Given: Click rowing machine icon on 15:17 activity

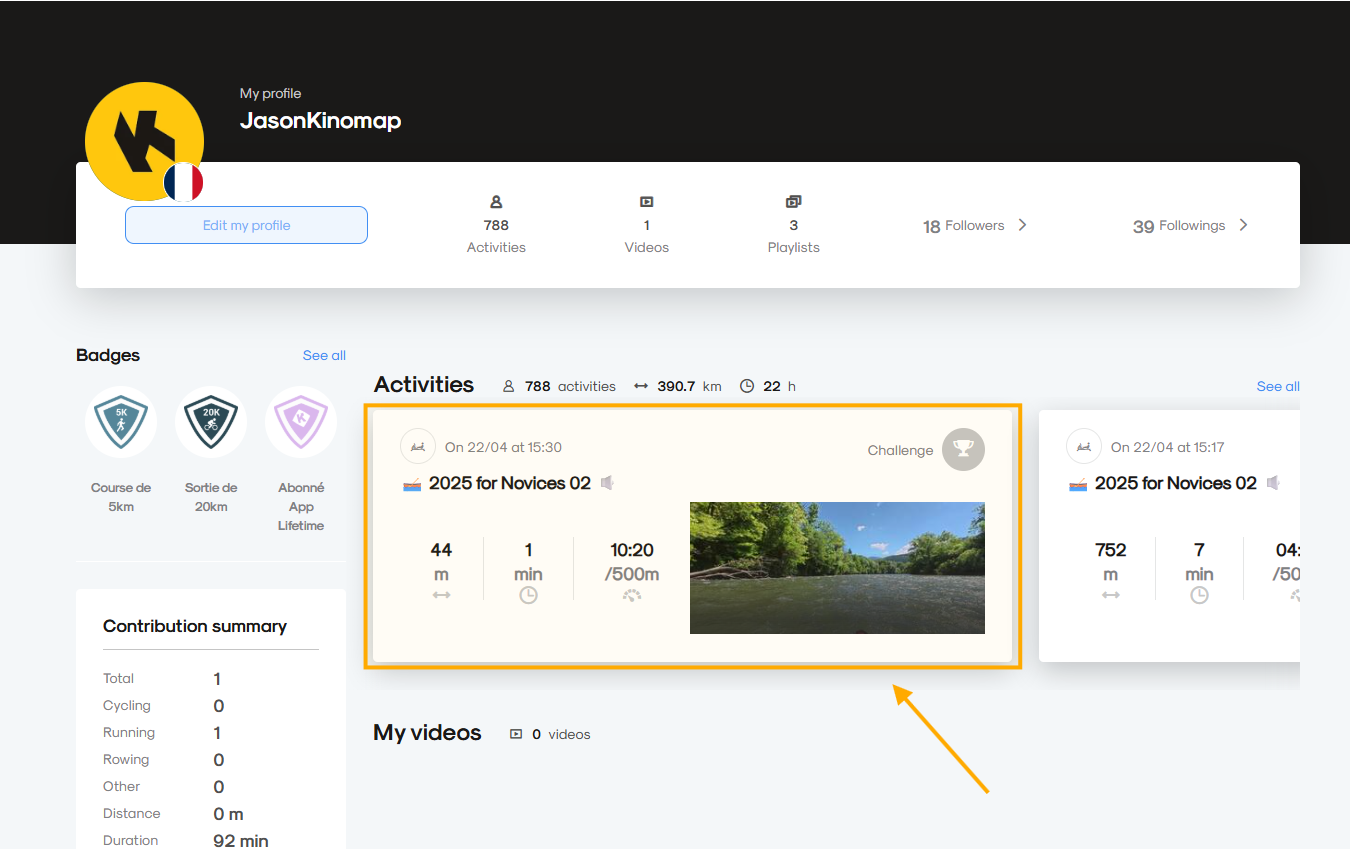Looking at the screenshot, I should click(x=1084, y=447).
